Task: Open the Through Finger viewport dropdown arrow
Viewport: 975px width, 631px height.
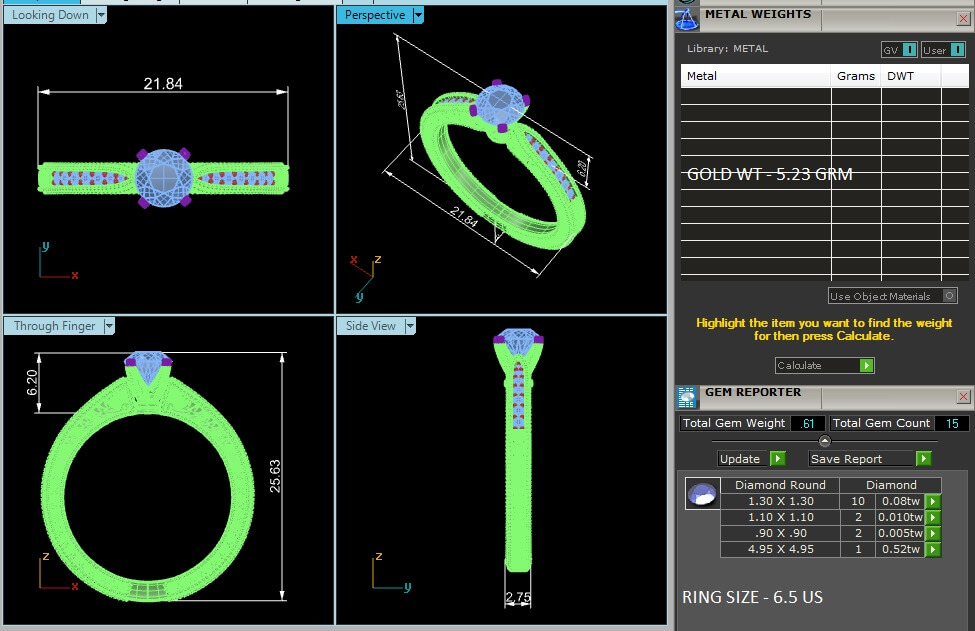Action: 109,326
